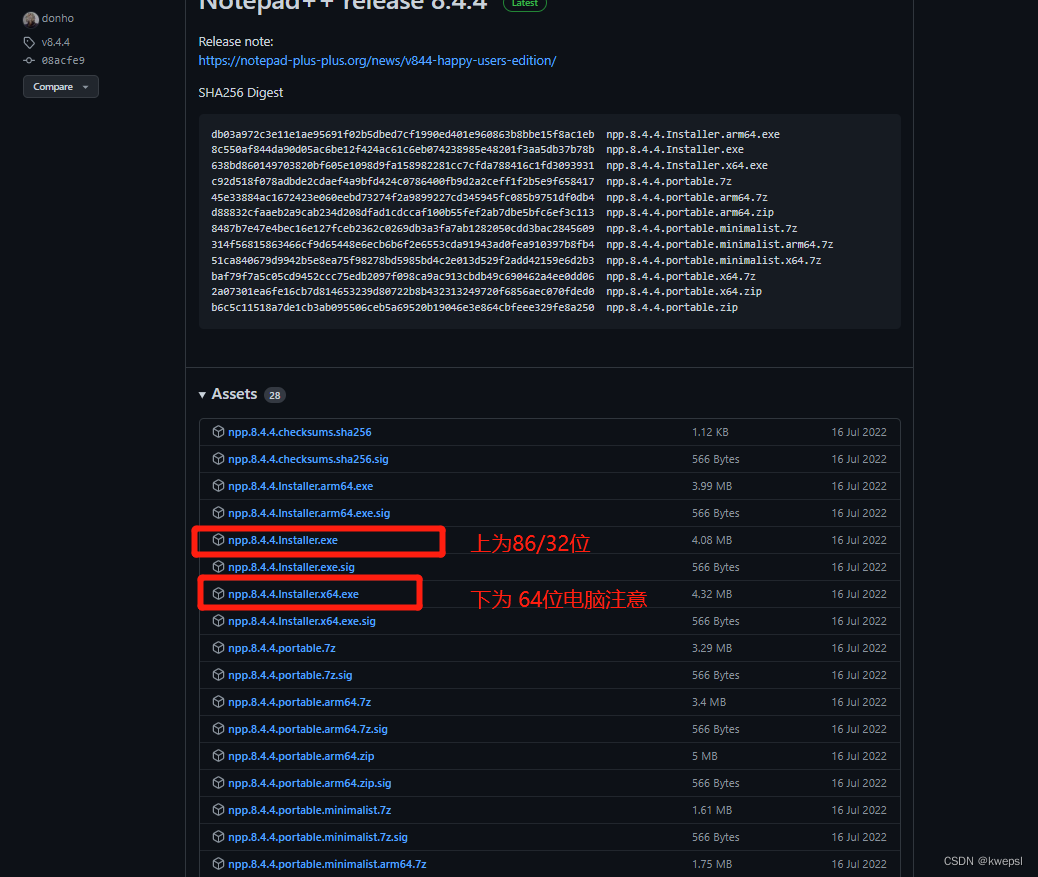This screenshot has height=877, width=1038.
Task: Click the package icon beside npp.8.4.4.Installer.arm64.exe
Action: click(218, 486)
